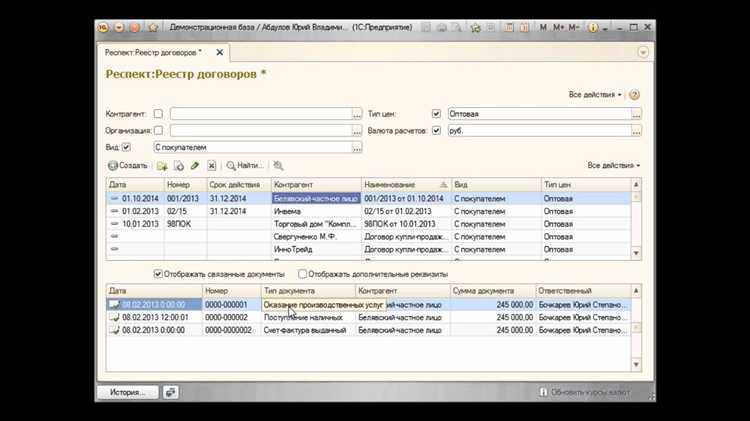750x421 pixels.
Task: Open the Тип цен field selection button
Action: pyautogui.click(x=636, y=114)
